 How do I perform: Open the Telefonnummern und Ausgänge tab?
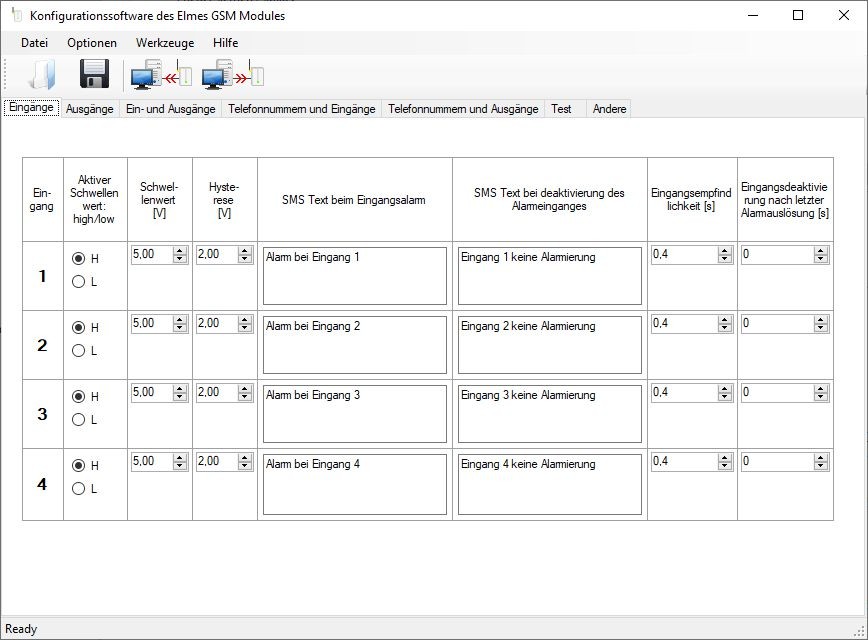click(463, 109)
